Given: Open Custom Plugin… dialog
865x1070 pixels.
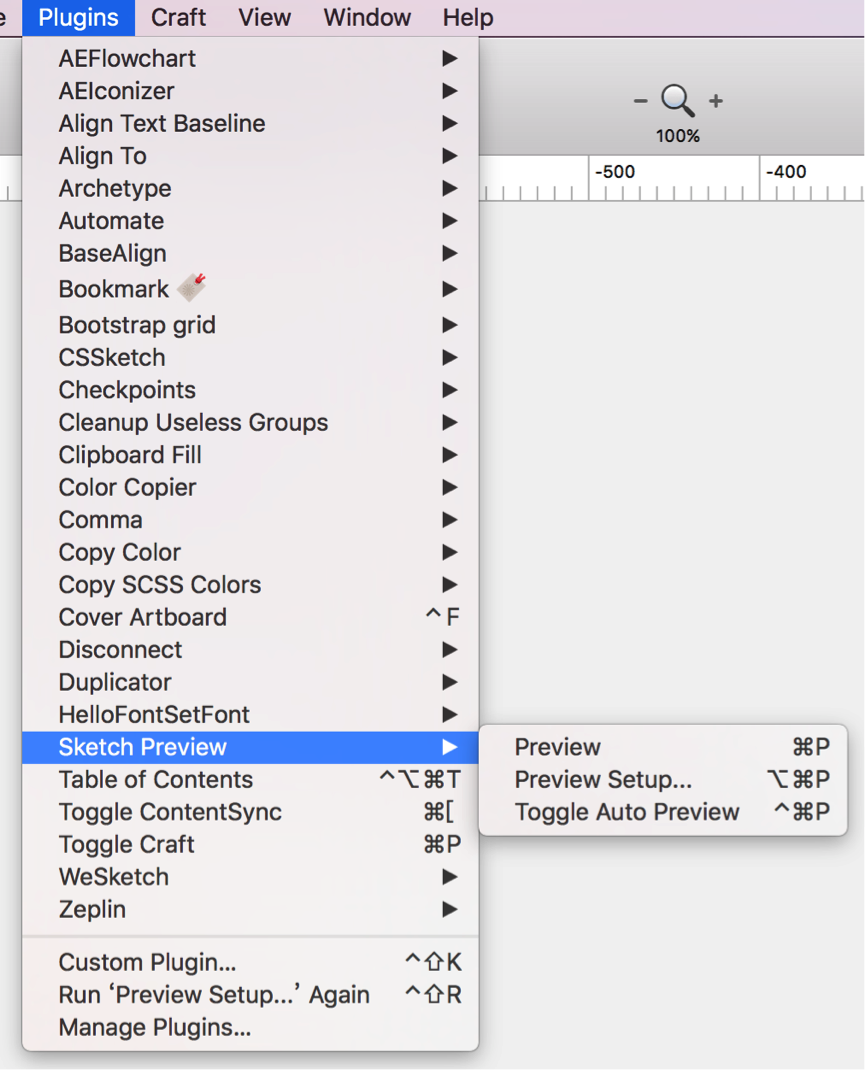Looking at the screenshot, I should click(148, 962).
